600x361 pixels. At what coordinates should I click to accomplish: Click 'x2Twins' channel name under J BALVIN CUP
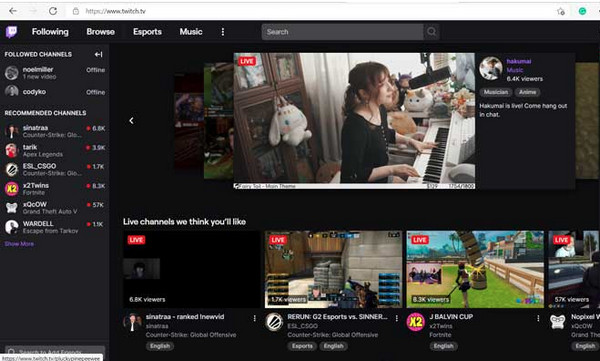(x=441, y=326)
